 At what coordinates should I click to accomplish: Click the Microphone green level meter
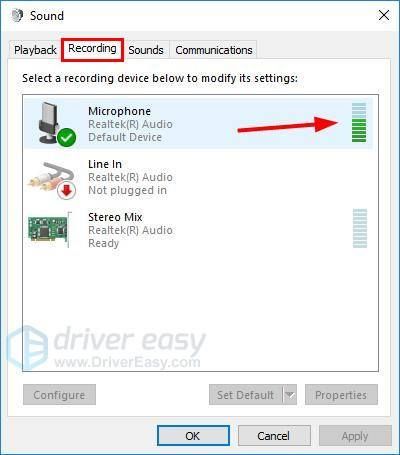click(359, 122)
